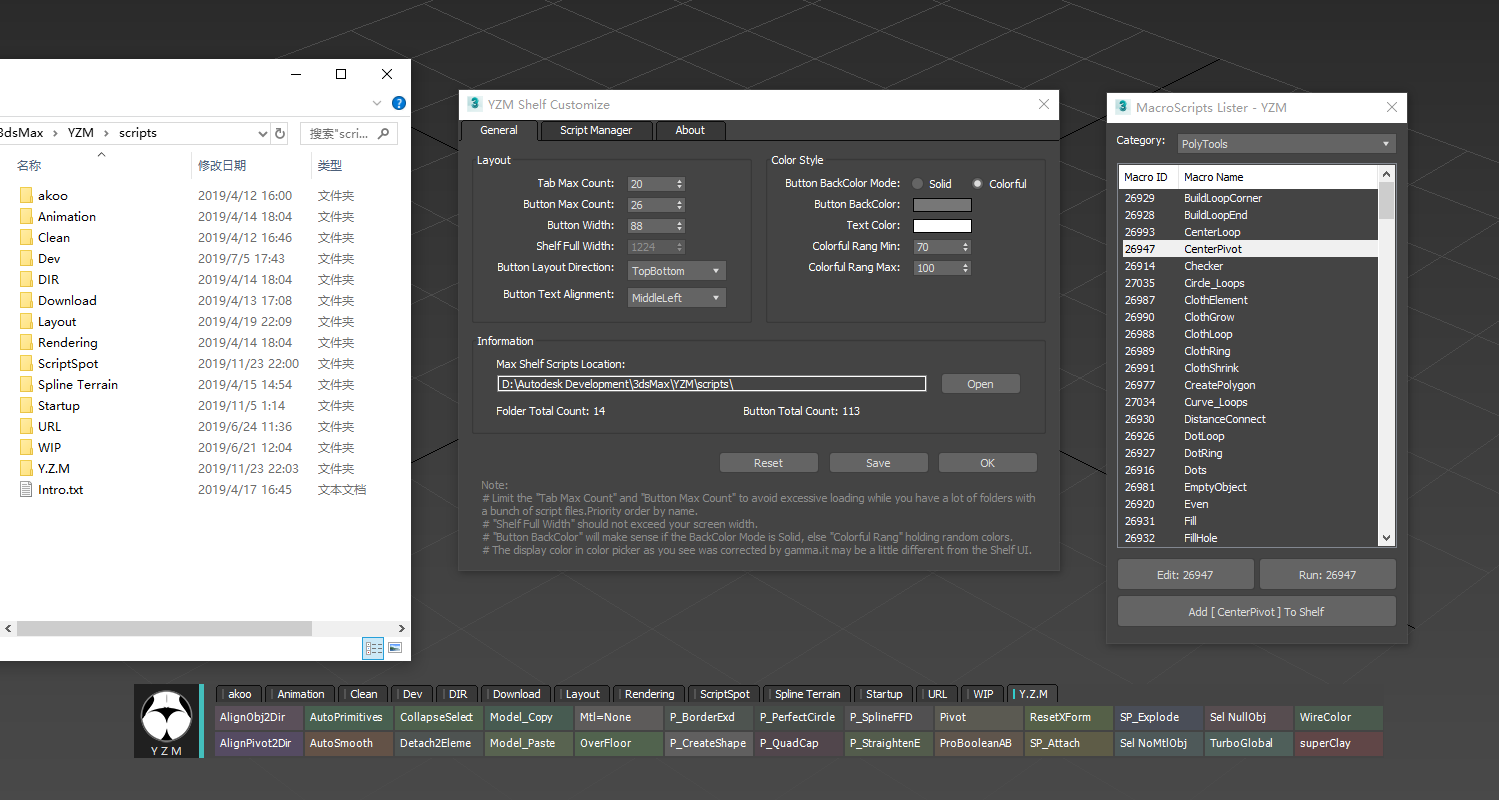Run the ResetXForm shelf button
This screenshot has height=800, width=1499.
point(1068,717)
